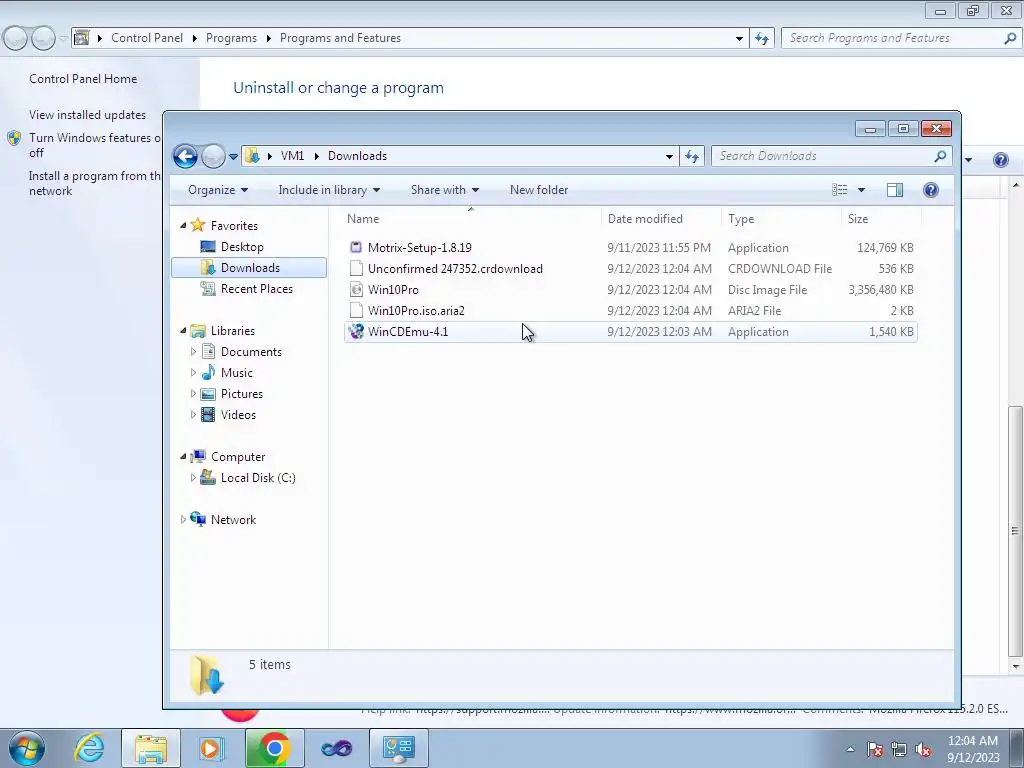Open the Organize menu
Viewport: 1024px width, 768px height.
tap(217, 190)
